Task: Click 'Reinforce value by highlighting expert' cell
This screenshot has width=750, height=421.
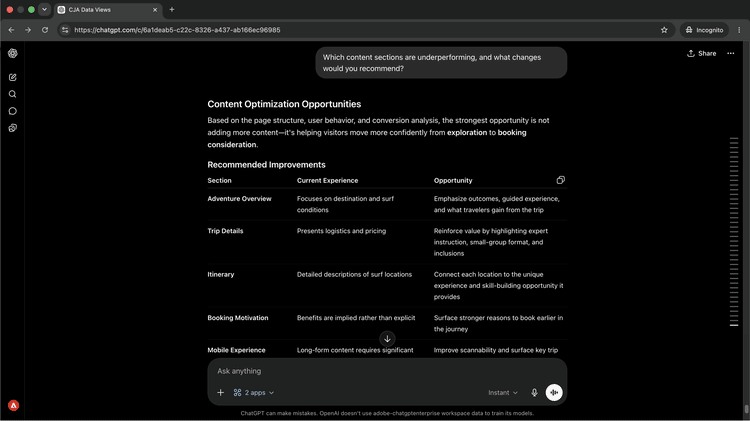Action: 491,242
